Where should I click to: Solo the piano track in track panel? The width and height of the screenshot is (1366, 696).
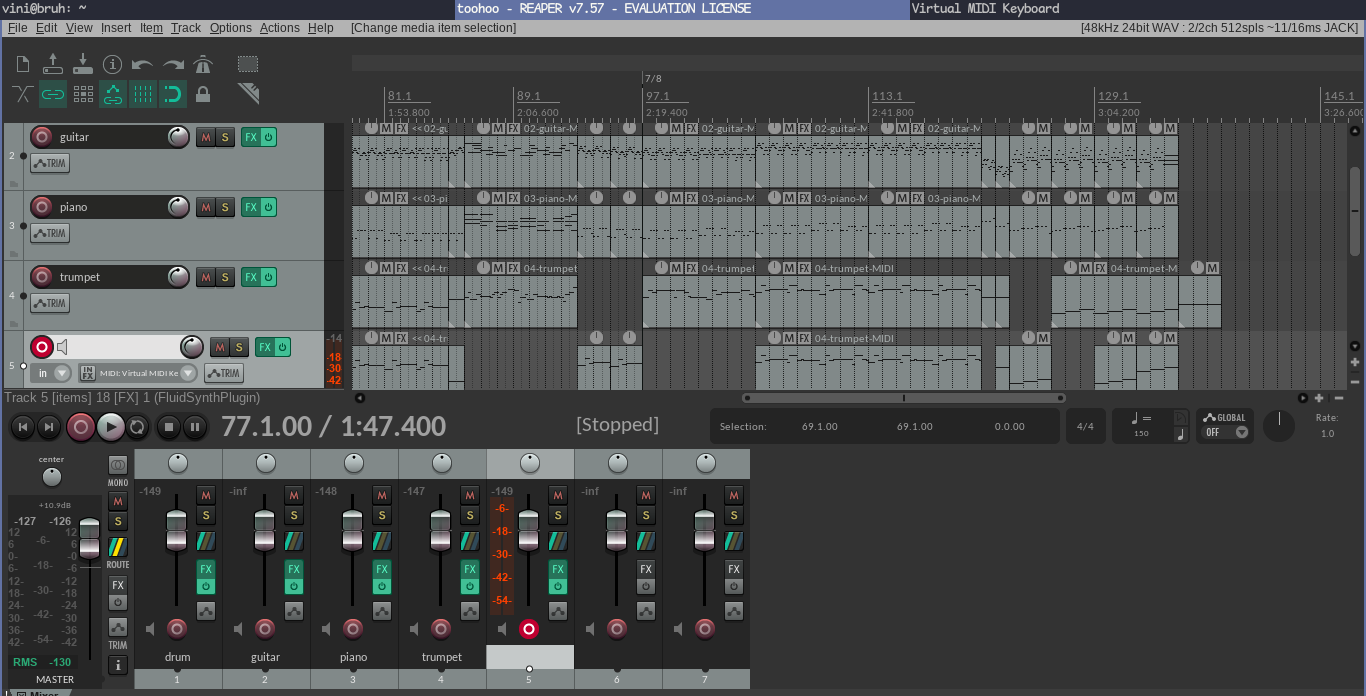click(225, 207)
